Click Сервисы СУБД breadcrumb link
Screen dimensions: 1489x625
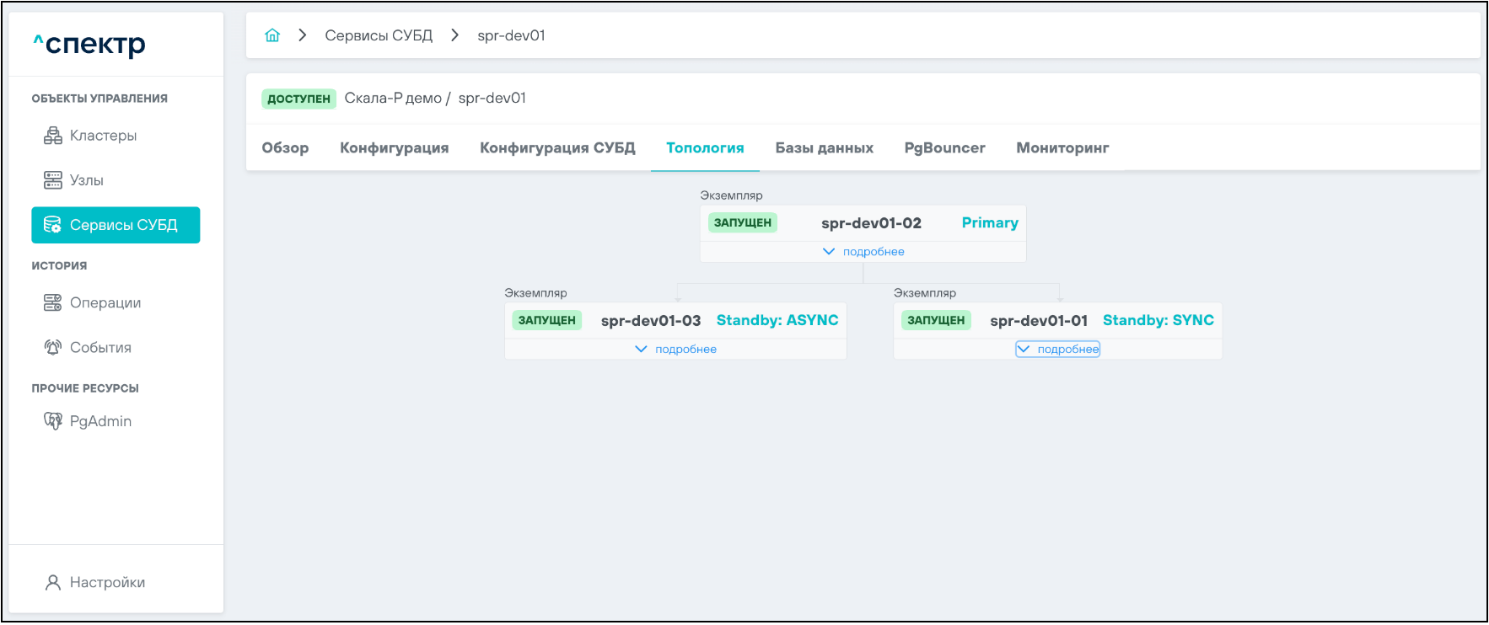pyautogui.click(x=379, y=36)
